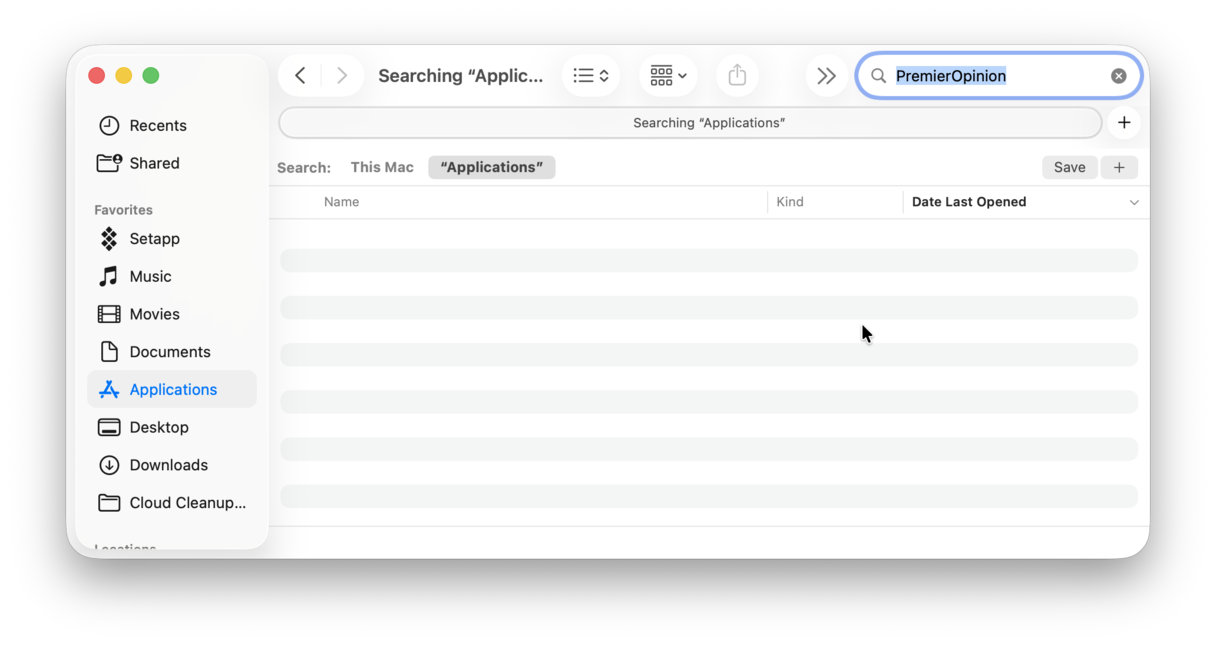Open the Cloud Cleanup folder
The height and width of the screenshot is (646, 1216).
coord(172,503)
